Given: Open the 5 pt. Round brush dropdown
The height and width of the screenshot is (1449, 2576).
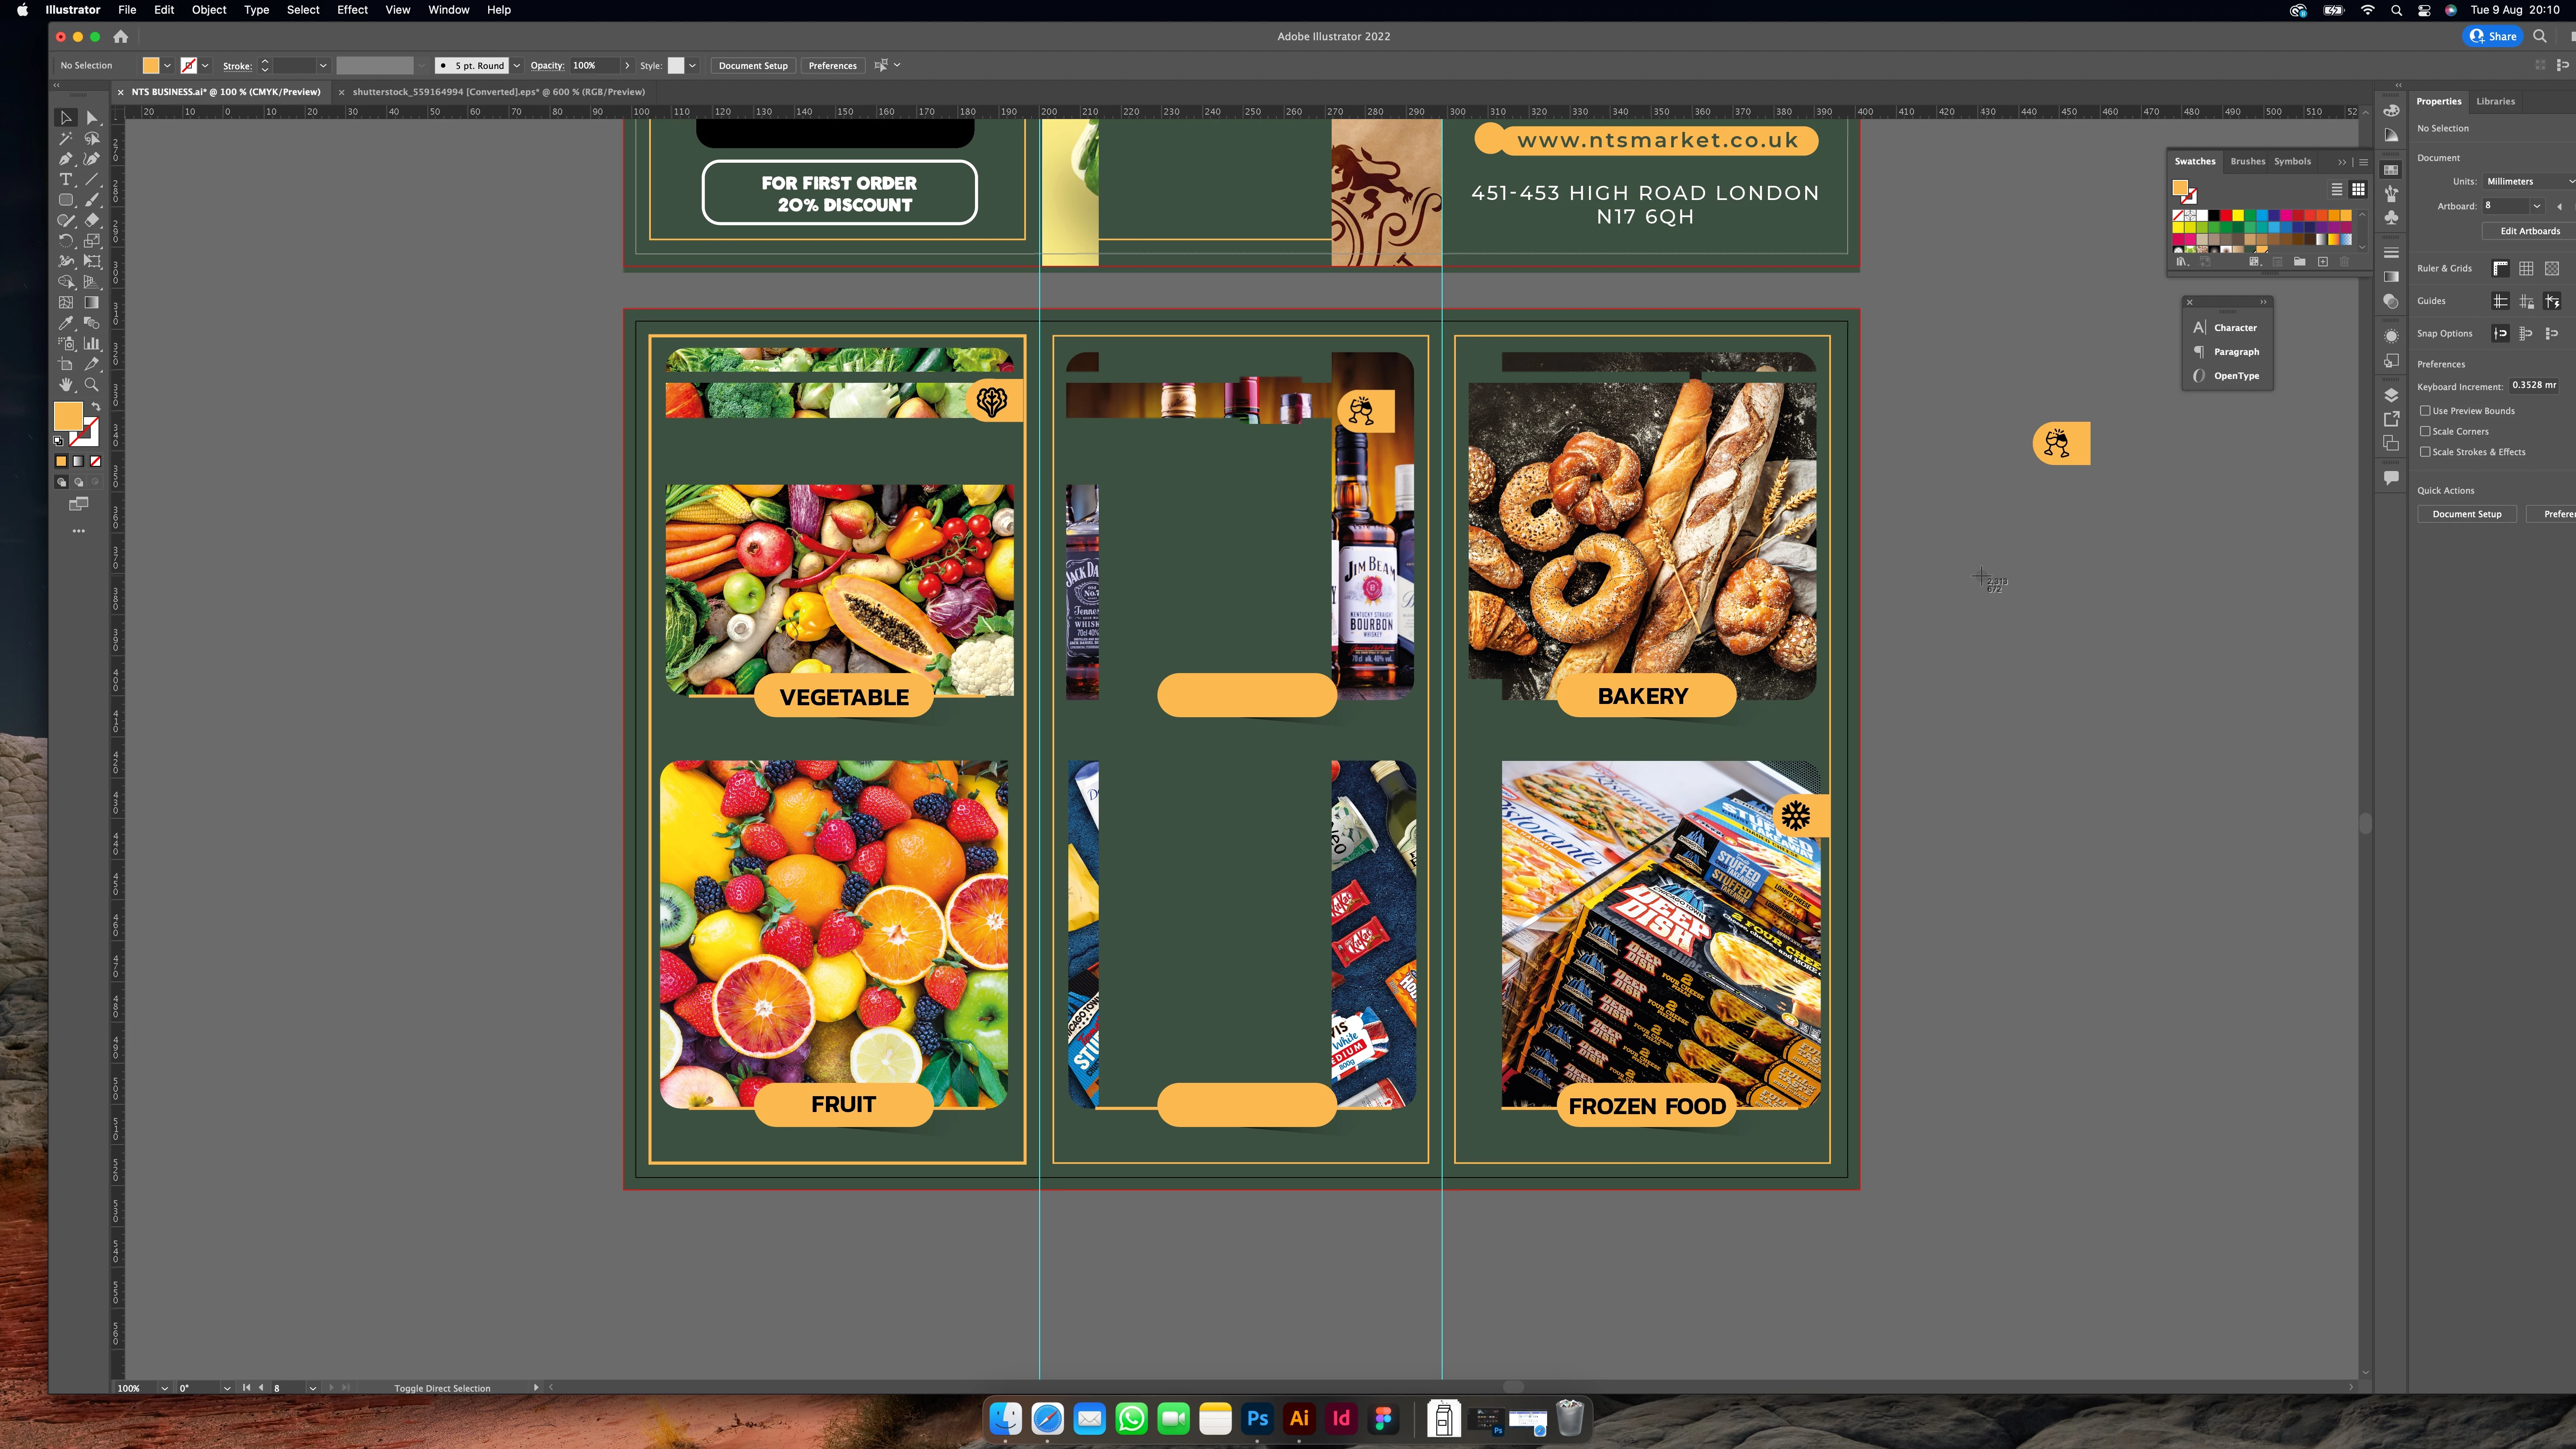Looking at the screenshot, I should pyautogui.click(x=516, y=66).
